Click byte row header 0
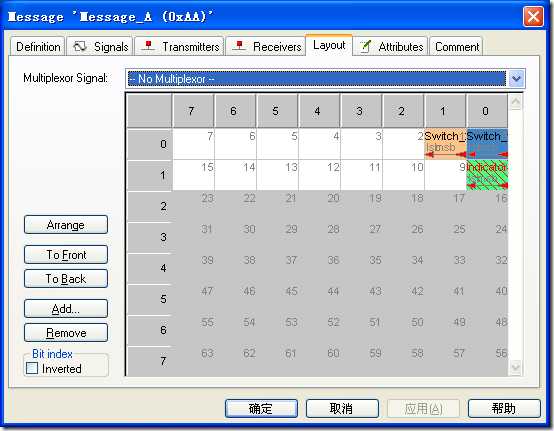 (x=150, y=144)
